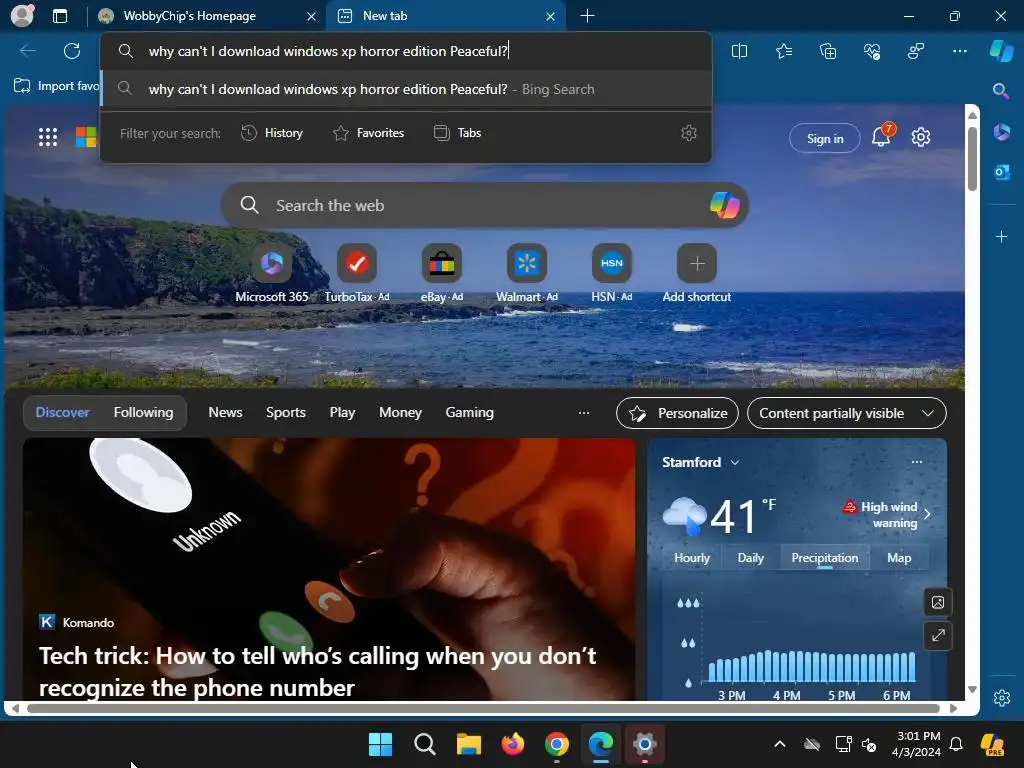Open the Gaming feed category
The image size is (1024, 768).
click(x=470, y=413)
